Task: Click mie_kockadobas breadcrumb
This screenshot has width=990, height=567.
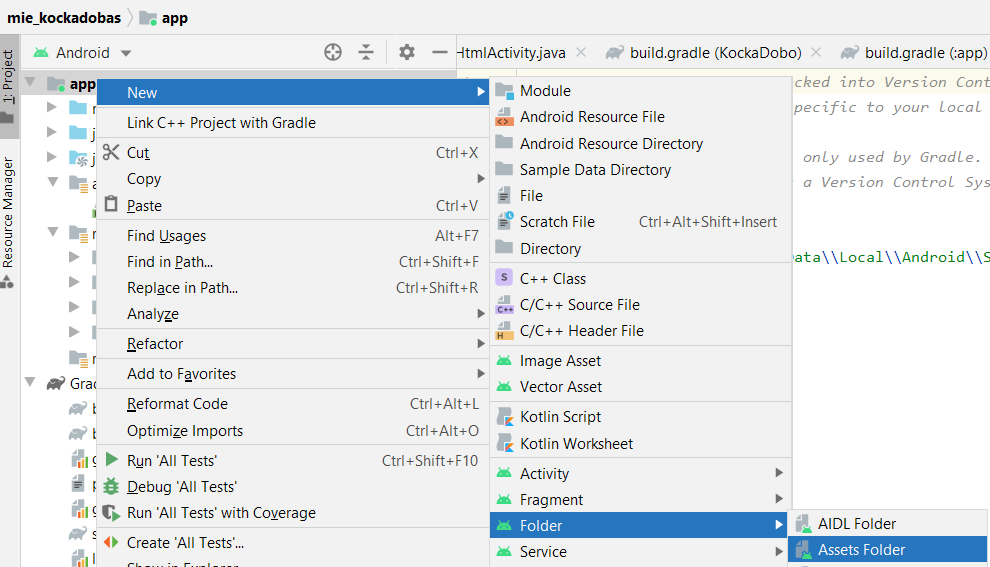Action: click(64, 18)
